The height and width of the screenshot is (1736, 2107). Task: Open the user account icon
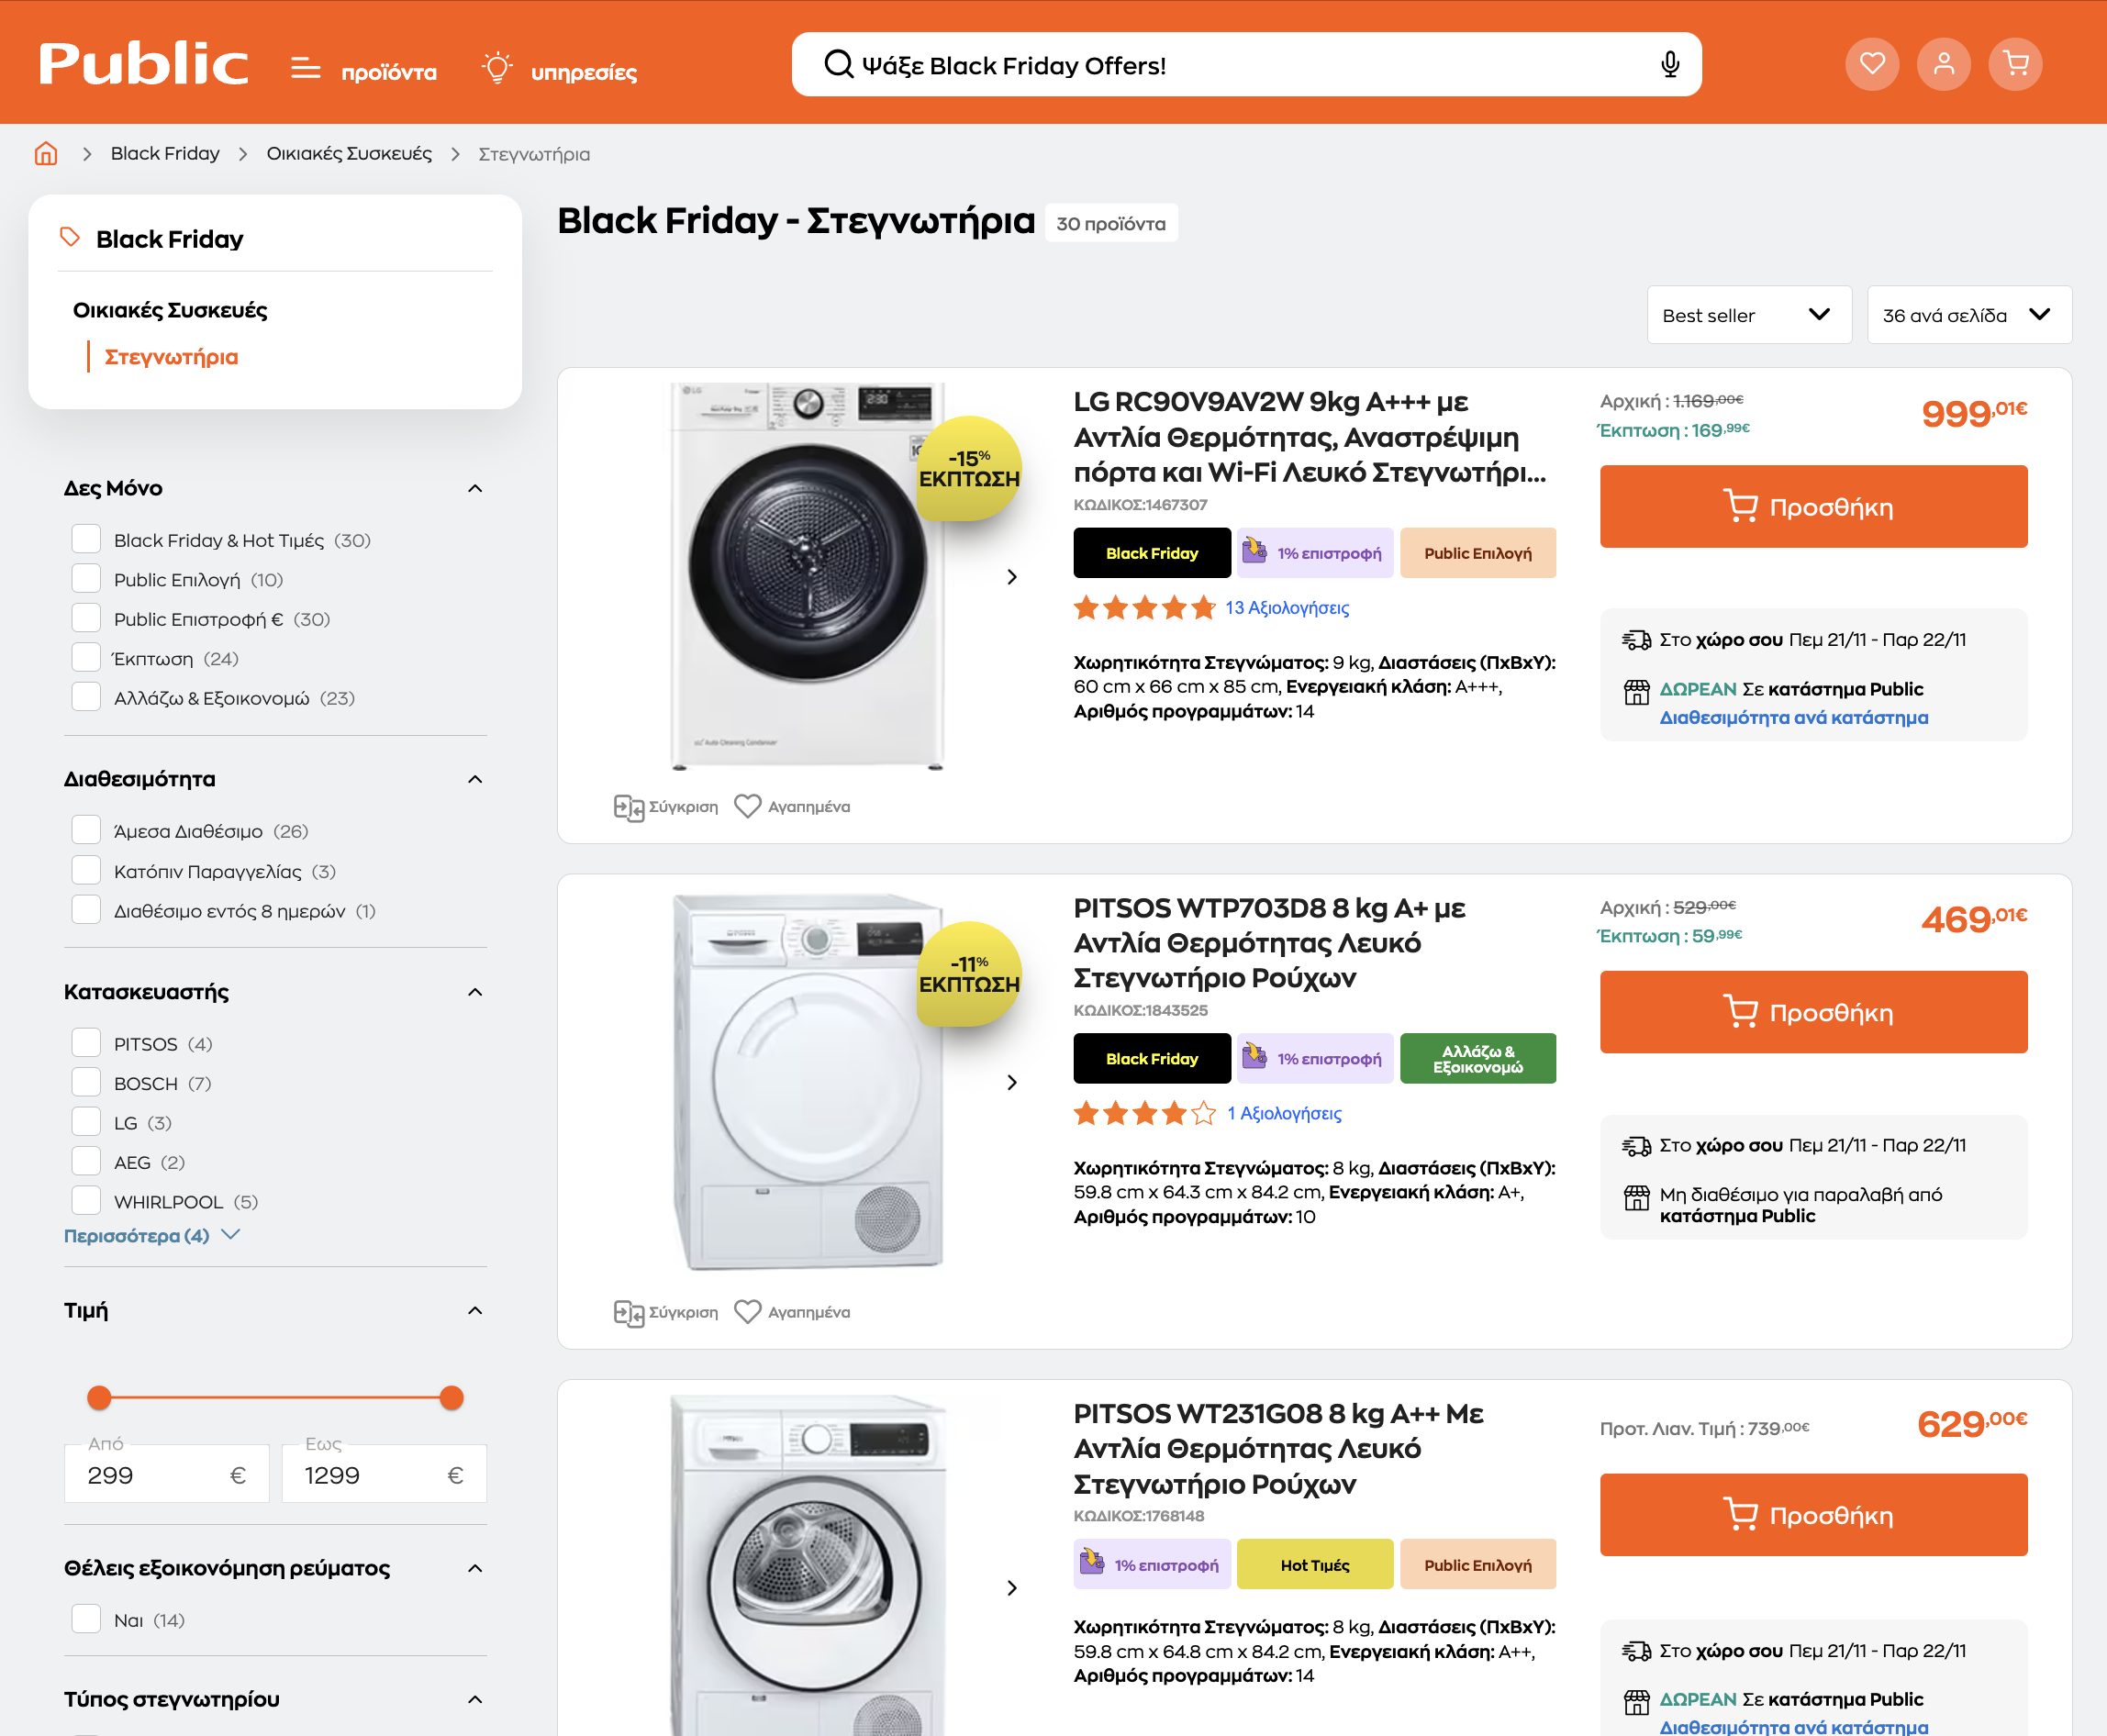[x=1943, y=64]
